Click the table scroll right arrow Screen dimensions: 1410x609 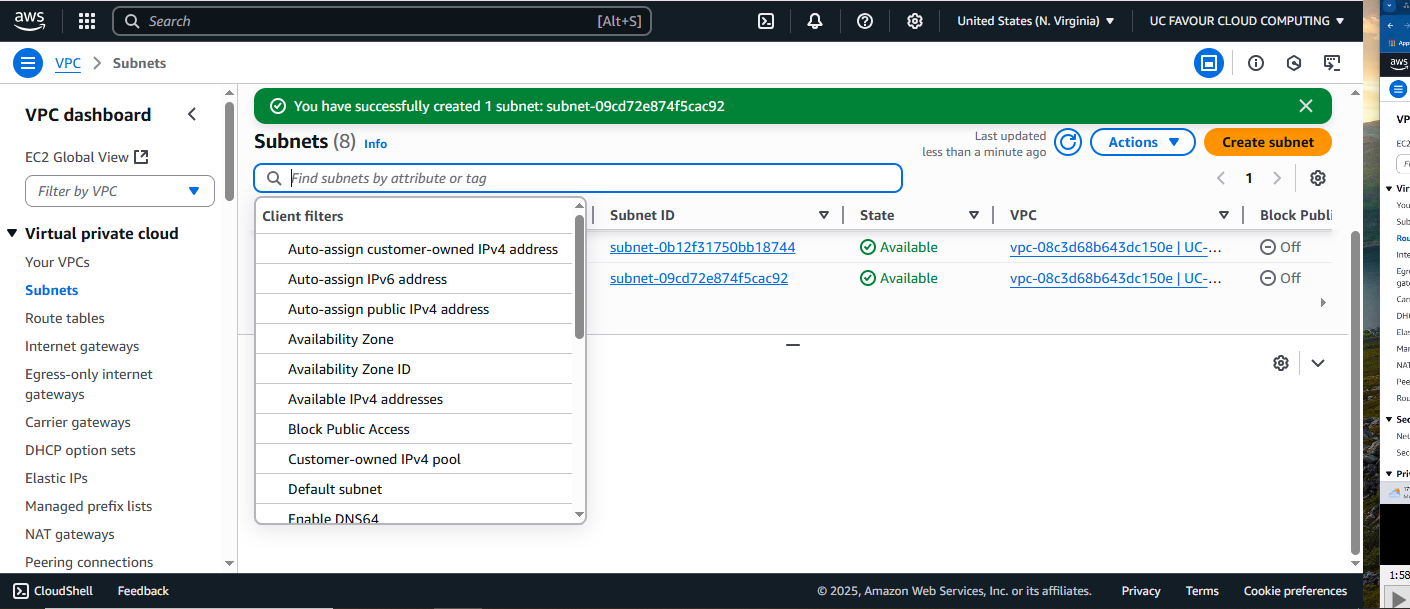point(1323,302)
